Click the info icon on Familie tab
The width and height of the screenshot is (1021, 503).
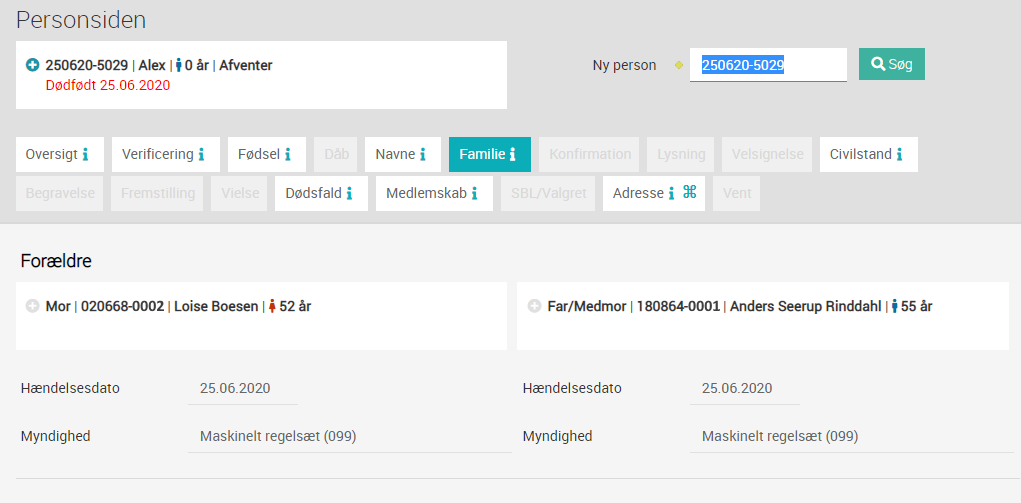pos(512,154)
